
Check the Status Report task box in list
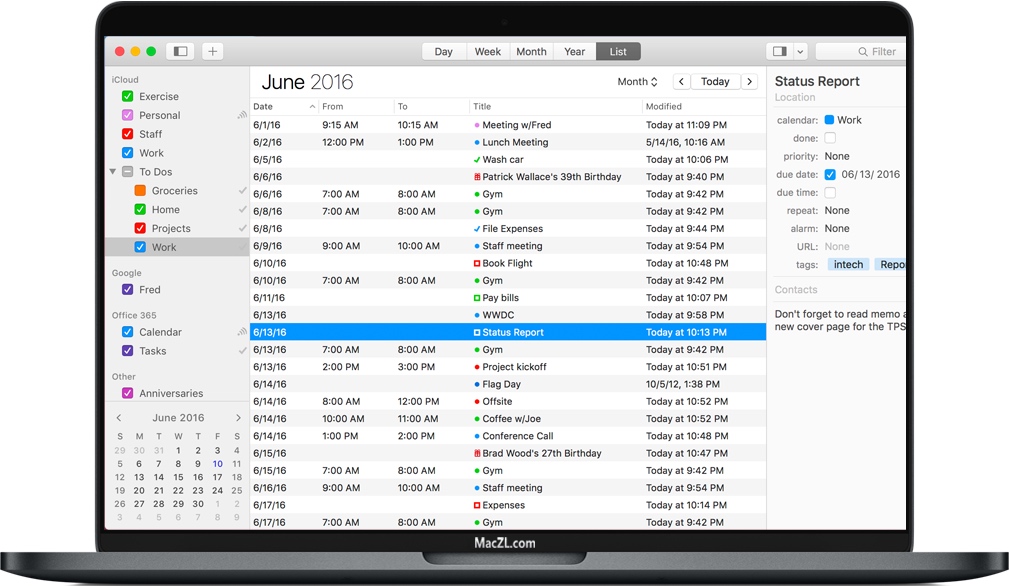click(477, 333)
